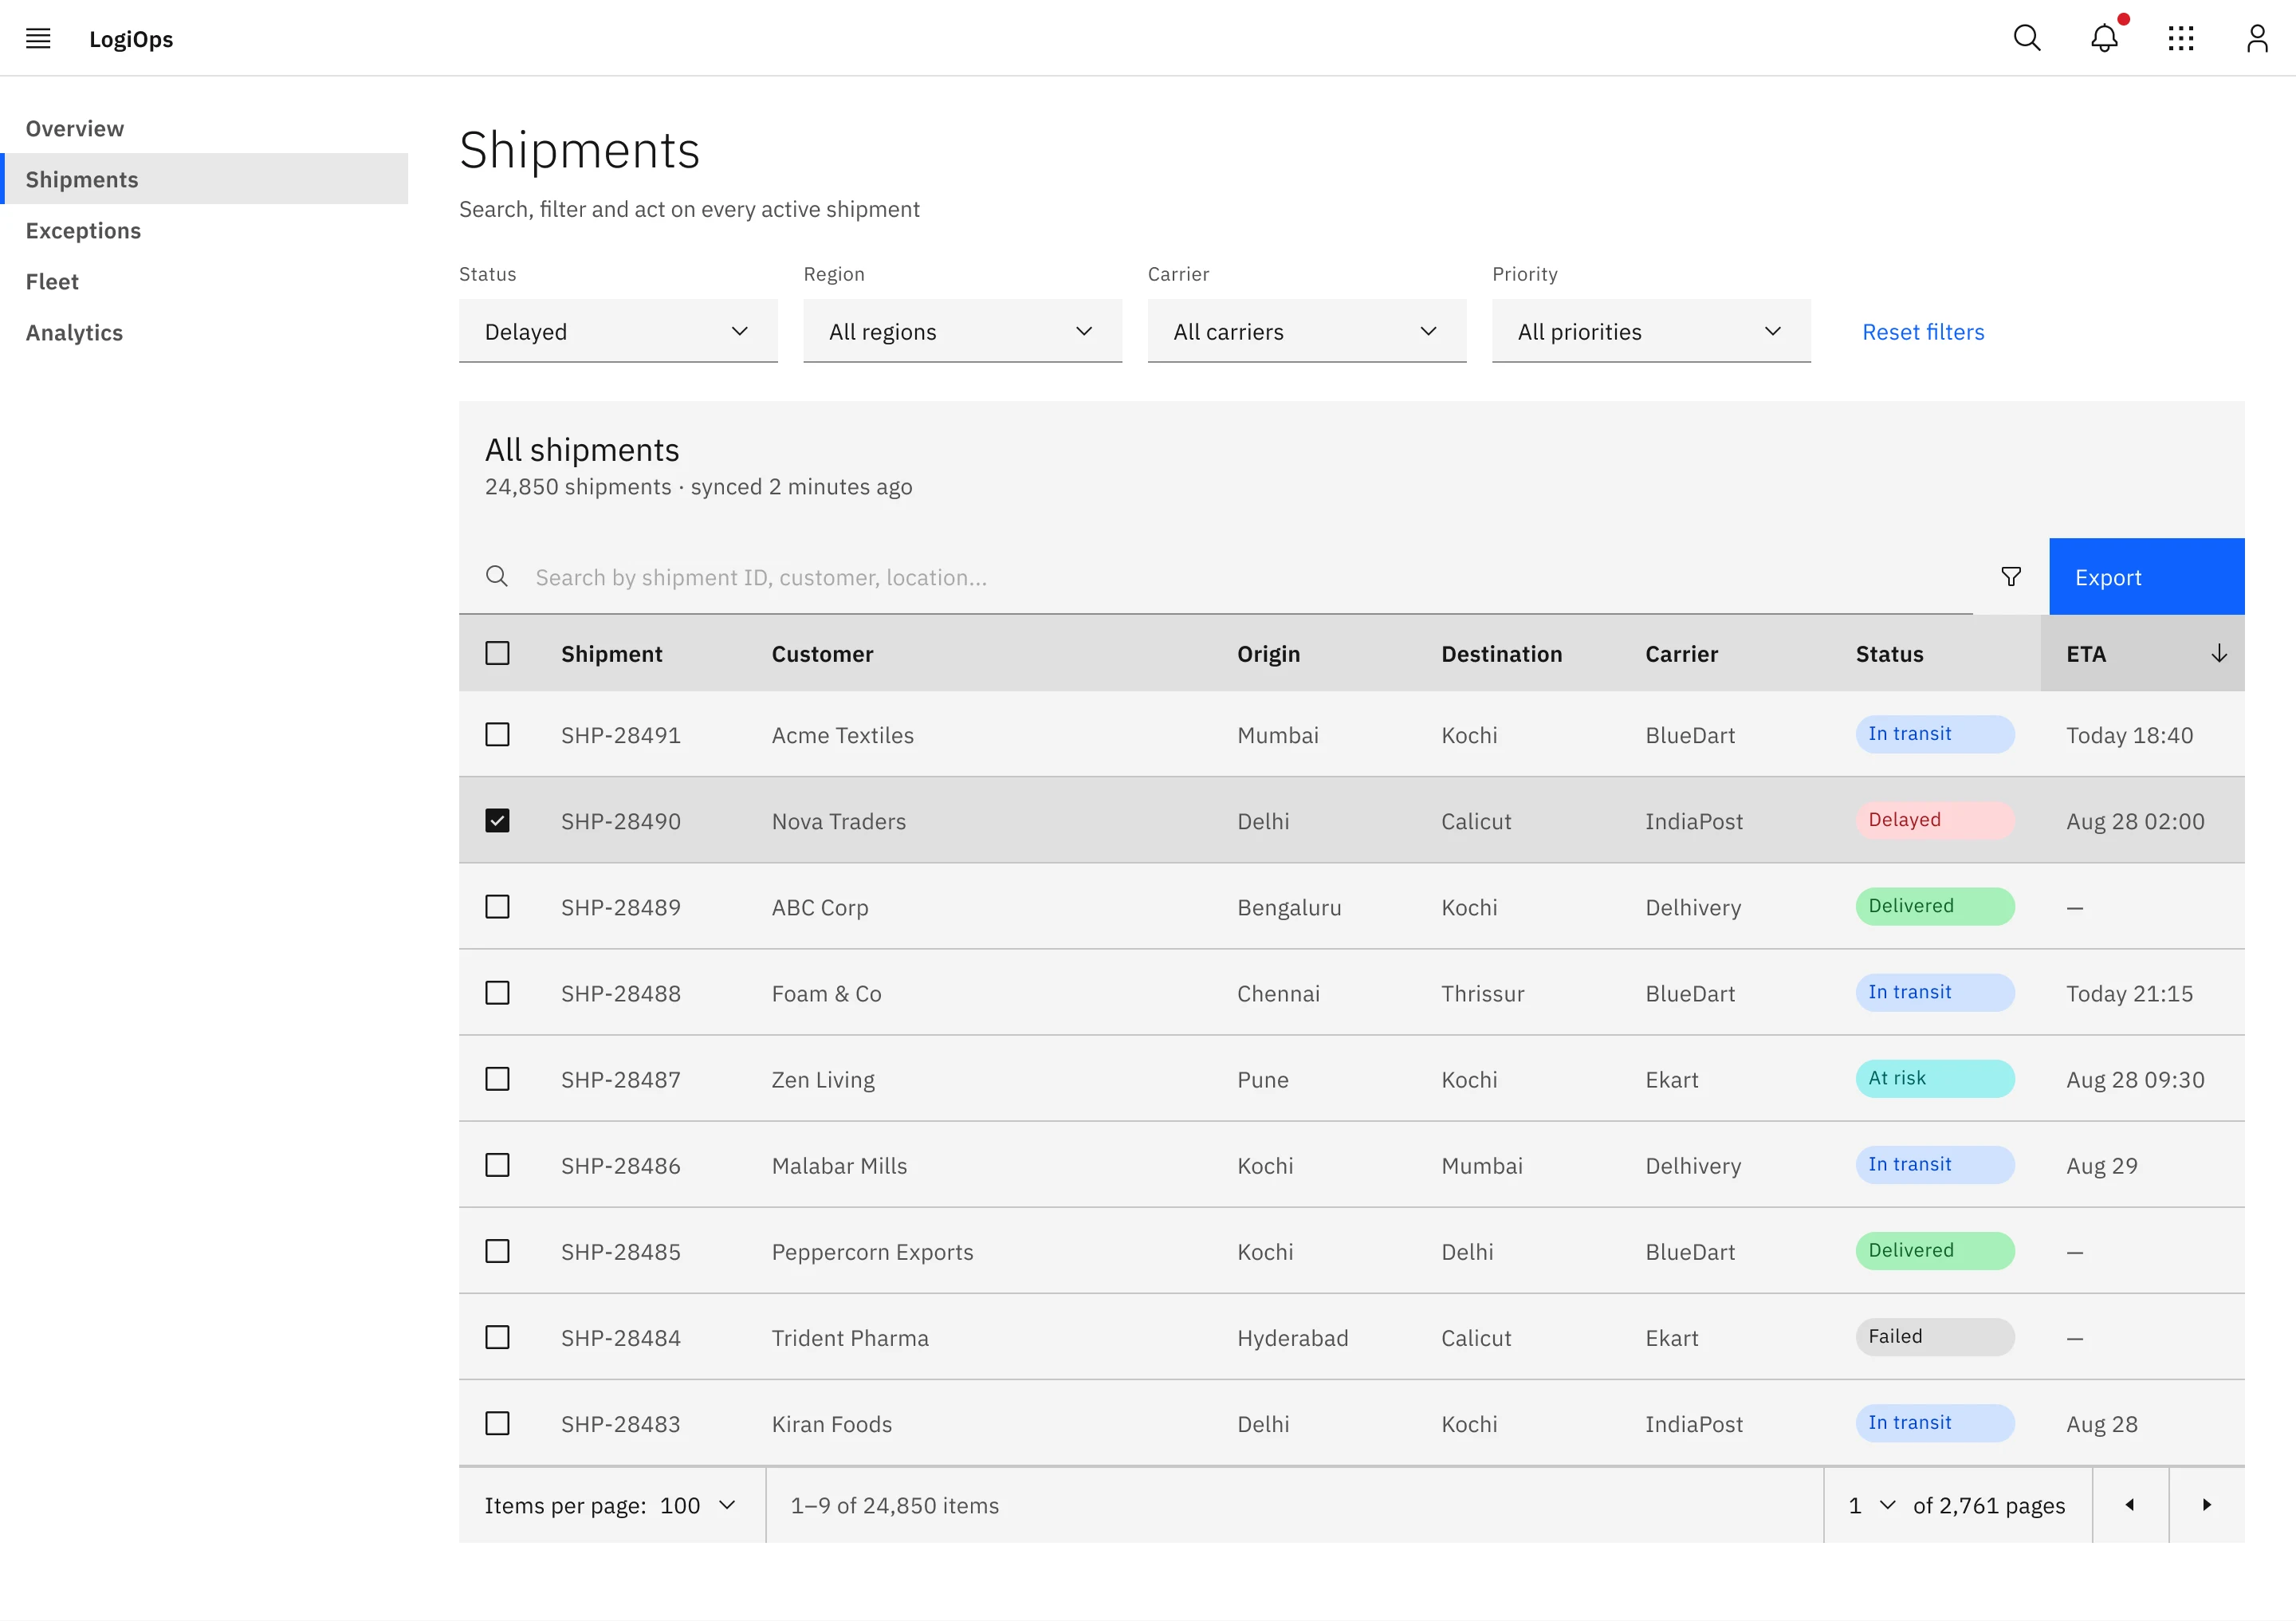
Task: Click the Delivered tag for SHP-28489
Action: coord(1934,906)
